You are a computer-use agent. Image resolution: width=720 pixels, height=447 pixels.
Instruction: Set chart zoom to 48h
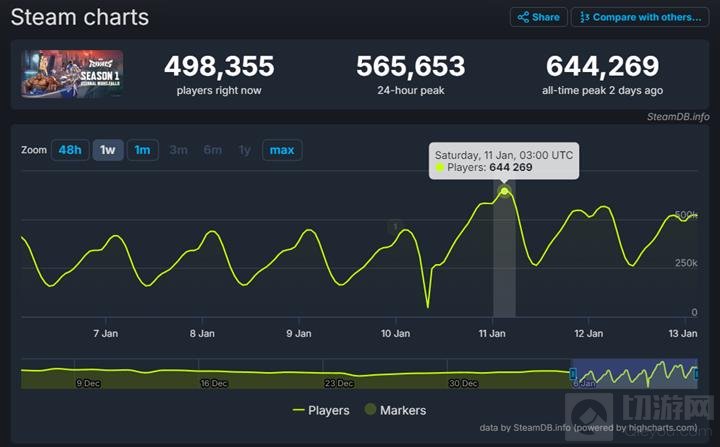coord(69,150)
